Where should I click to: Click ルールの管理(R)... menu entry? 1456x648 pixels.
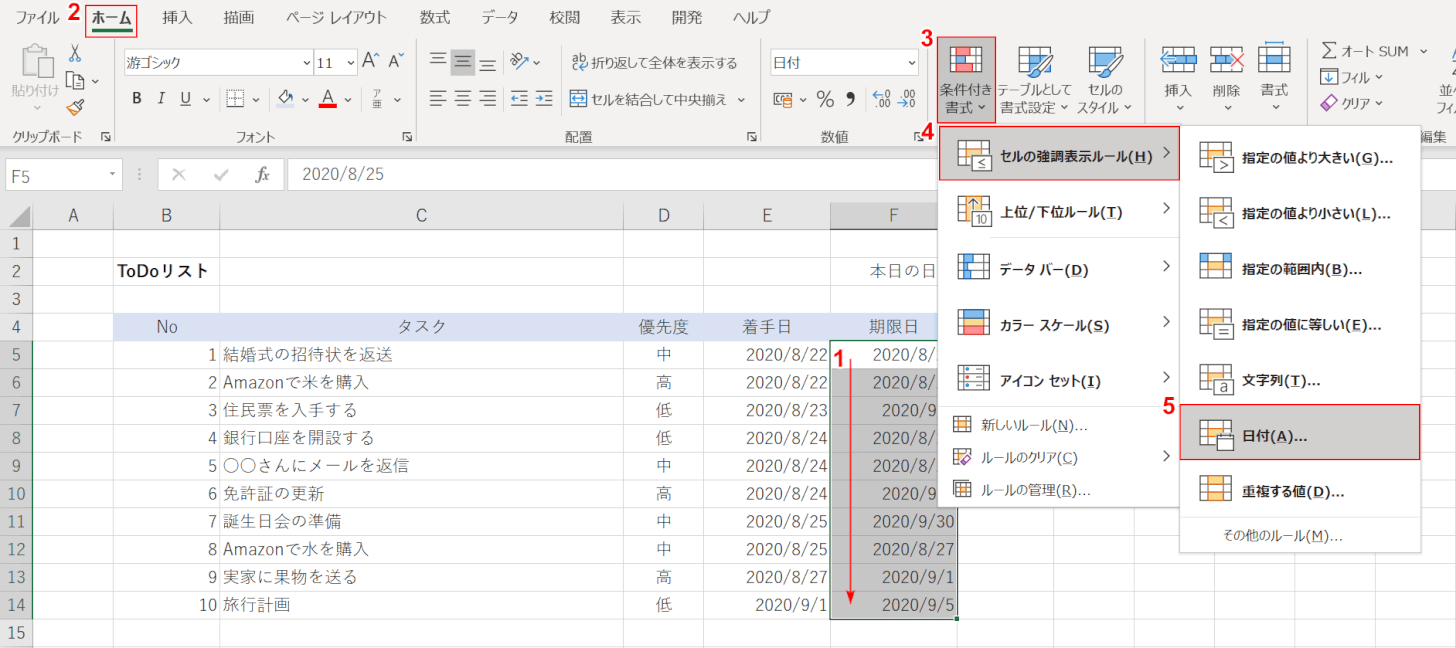pyautogui.click(x=1059, y=490)
